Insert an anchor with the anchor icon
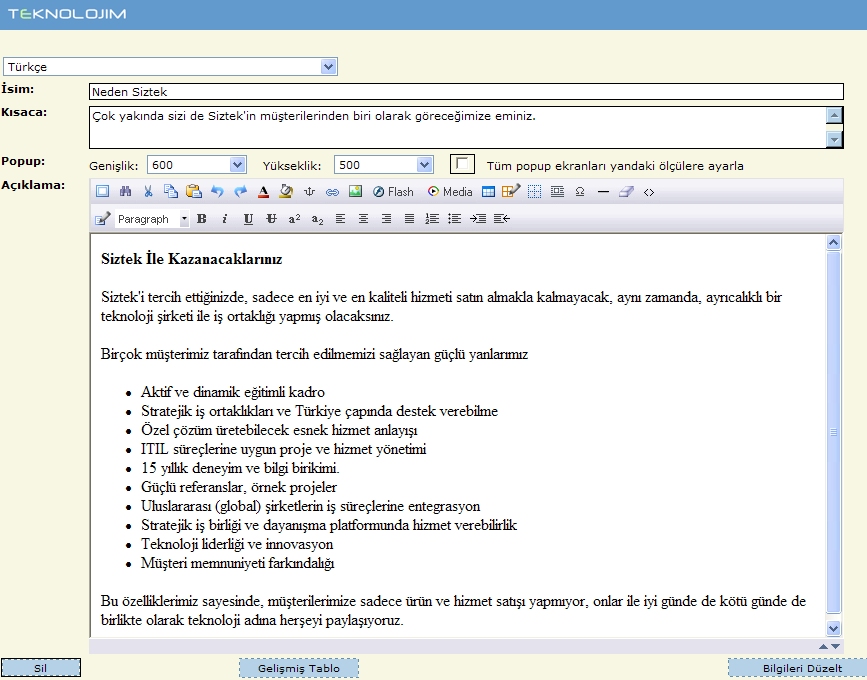This screenshot has height=680, width=867. (x=309, y=192)
